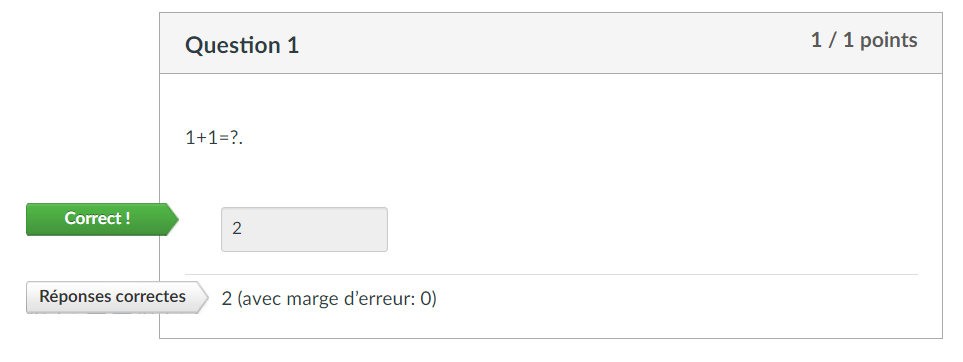Viewport: 963px width, 362px height.
Task: Click the correct answer text starting with 2 (avec
Action: pos(329,299)
